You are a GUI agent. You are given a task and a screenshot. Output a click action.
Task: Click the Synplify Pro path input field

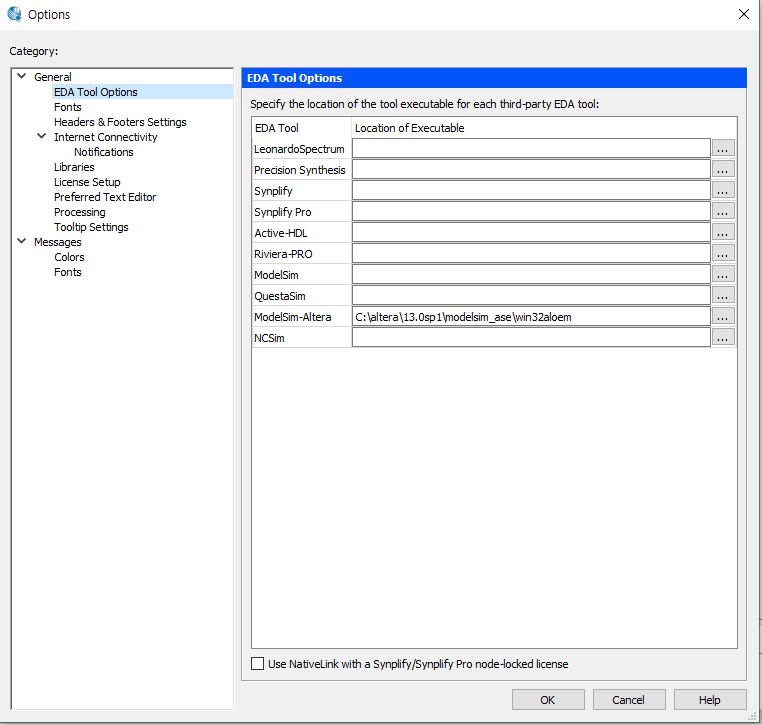click(531, 211)
